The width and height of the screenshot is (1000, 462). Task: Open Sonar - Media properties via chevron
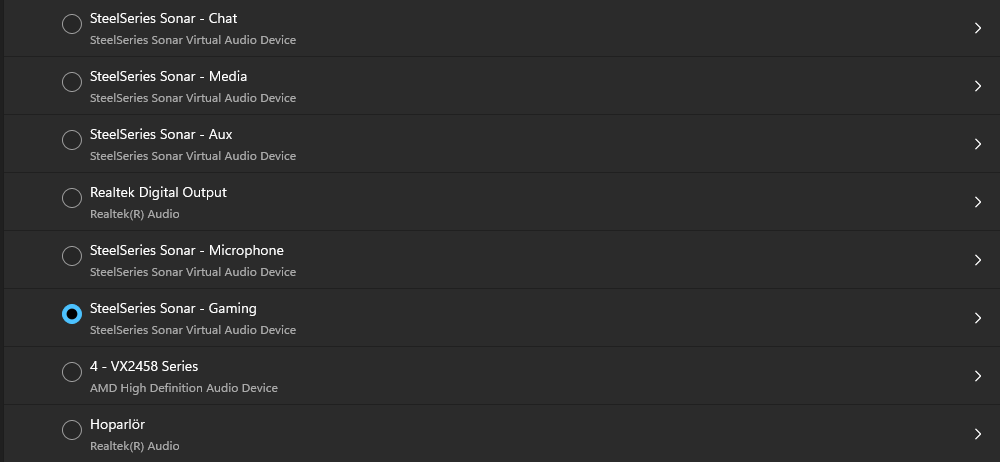tap(978, 86)
